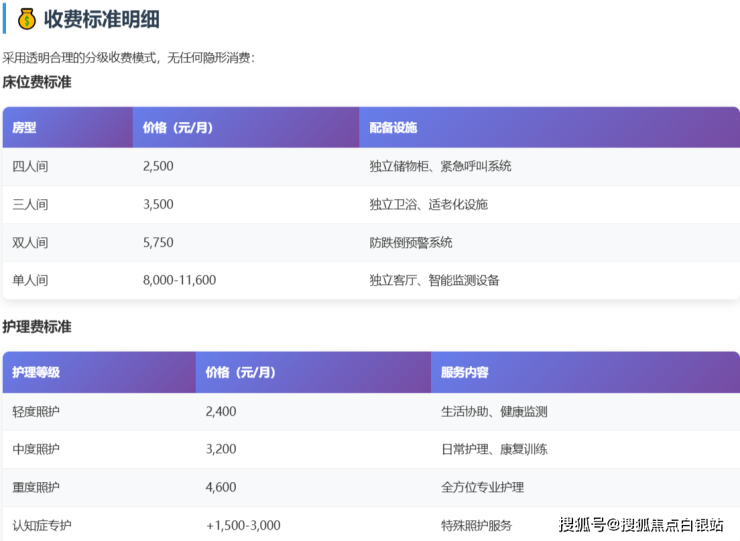The width and height of the screenshot is (740, 541).
Task: Click the 3,200 price for 中度照护
Action: click(221, 449)
